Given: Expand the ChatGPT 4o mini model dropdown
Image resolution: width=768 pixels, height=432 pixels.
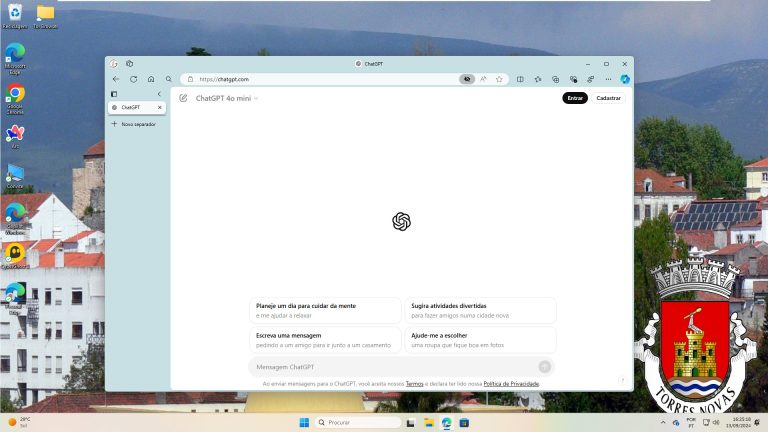Looking at the screenshot, I should [x=227, y=98].
